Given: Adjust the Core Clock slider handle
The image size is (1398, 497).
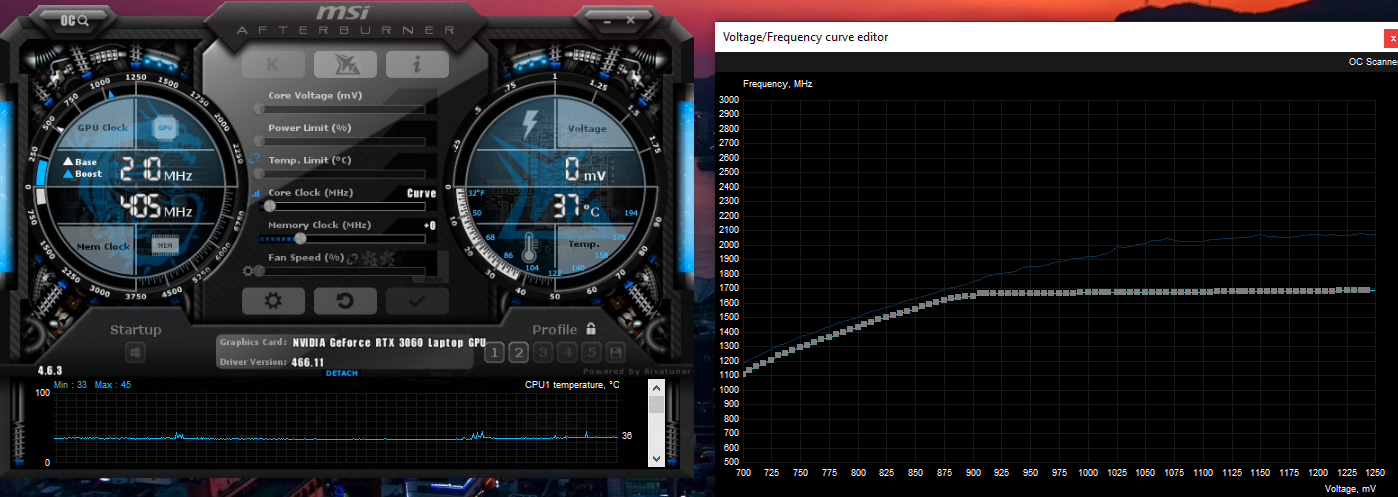Looking at the screenshot, I should [269, 206].
